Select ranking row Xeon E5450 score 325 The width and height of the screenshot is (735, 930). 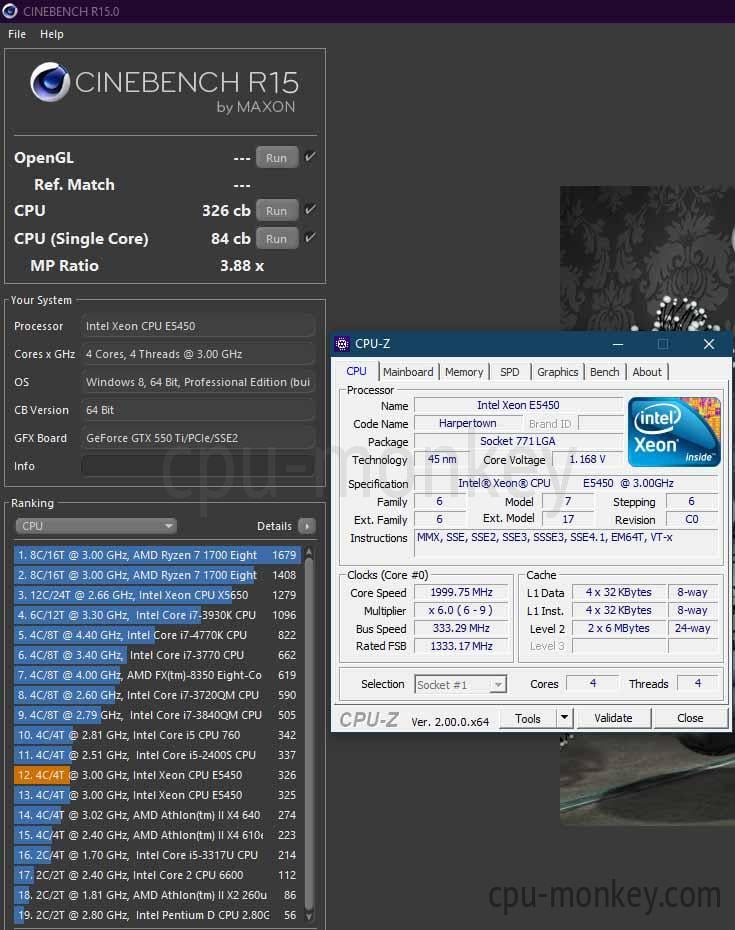[x=157, y=795]
